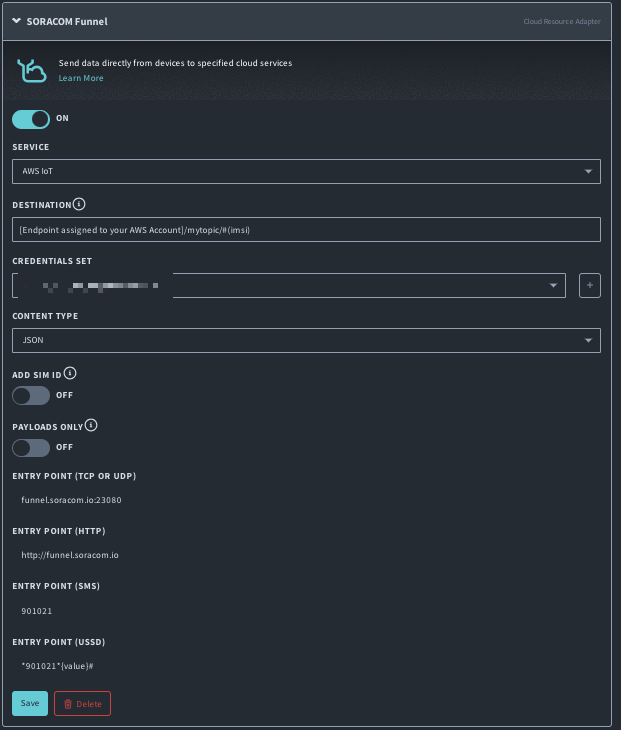Open the Service dropdown showing AWS IoT
Viewport: 621px width, 730px height.
pyautogui.click(x=306, y=171)
